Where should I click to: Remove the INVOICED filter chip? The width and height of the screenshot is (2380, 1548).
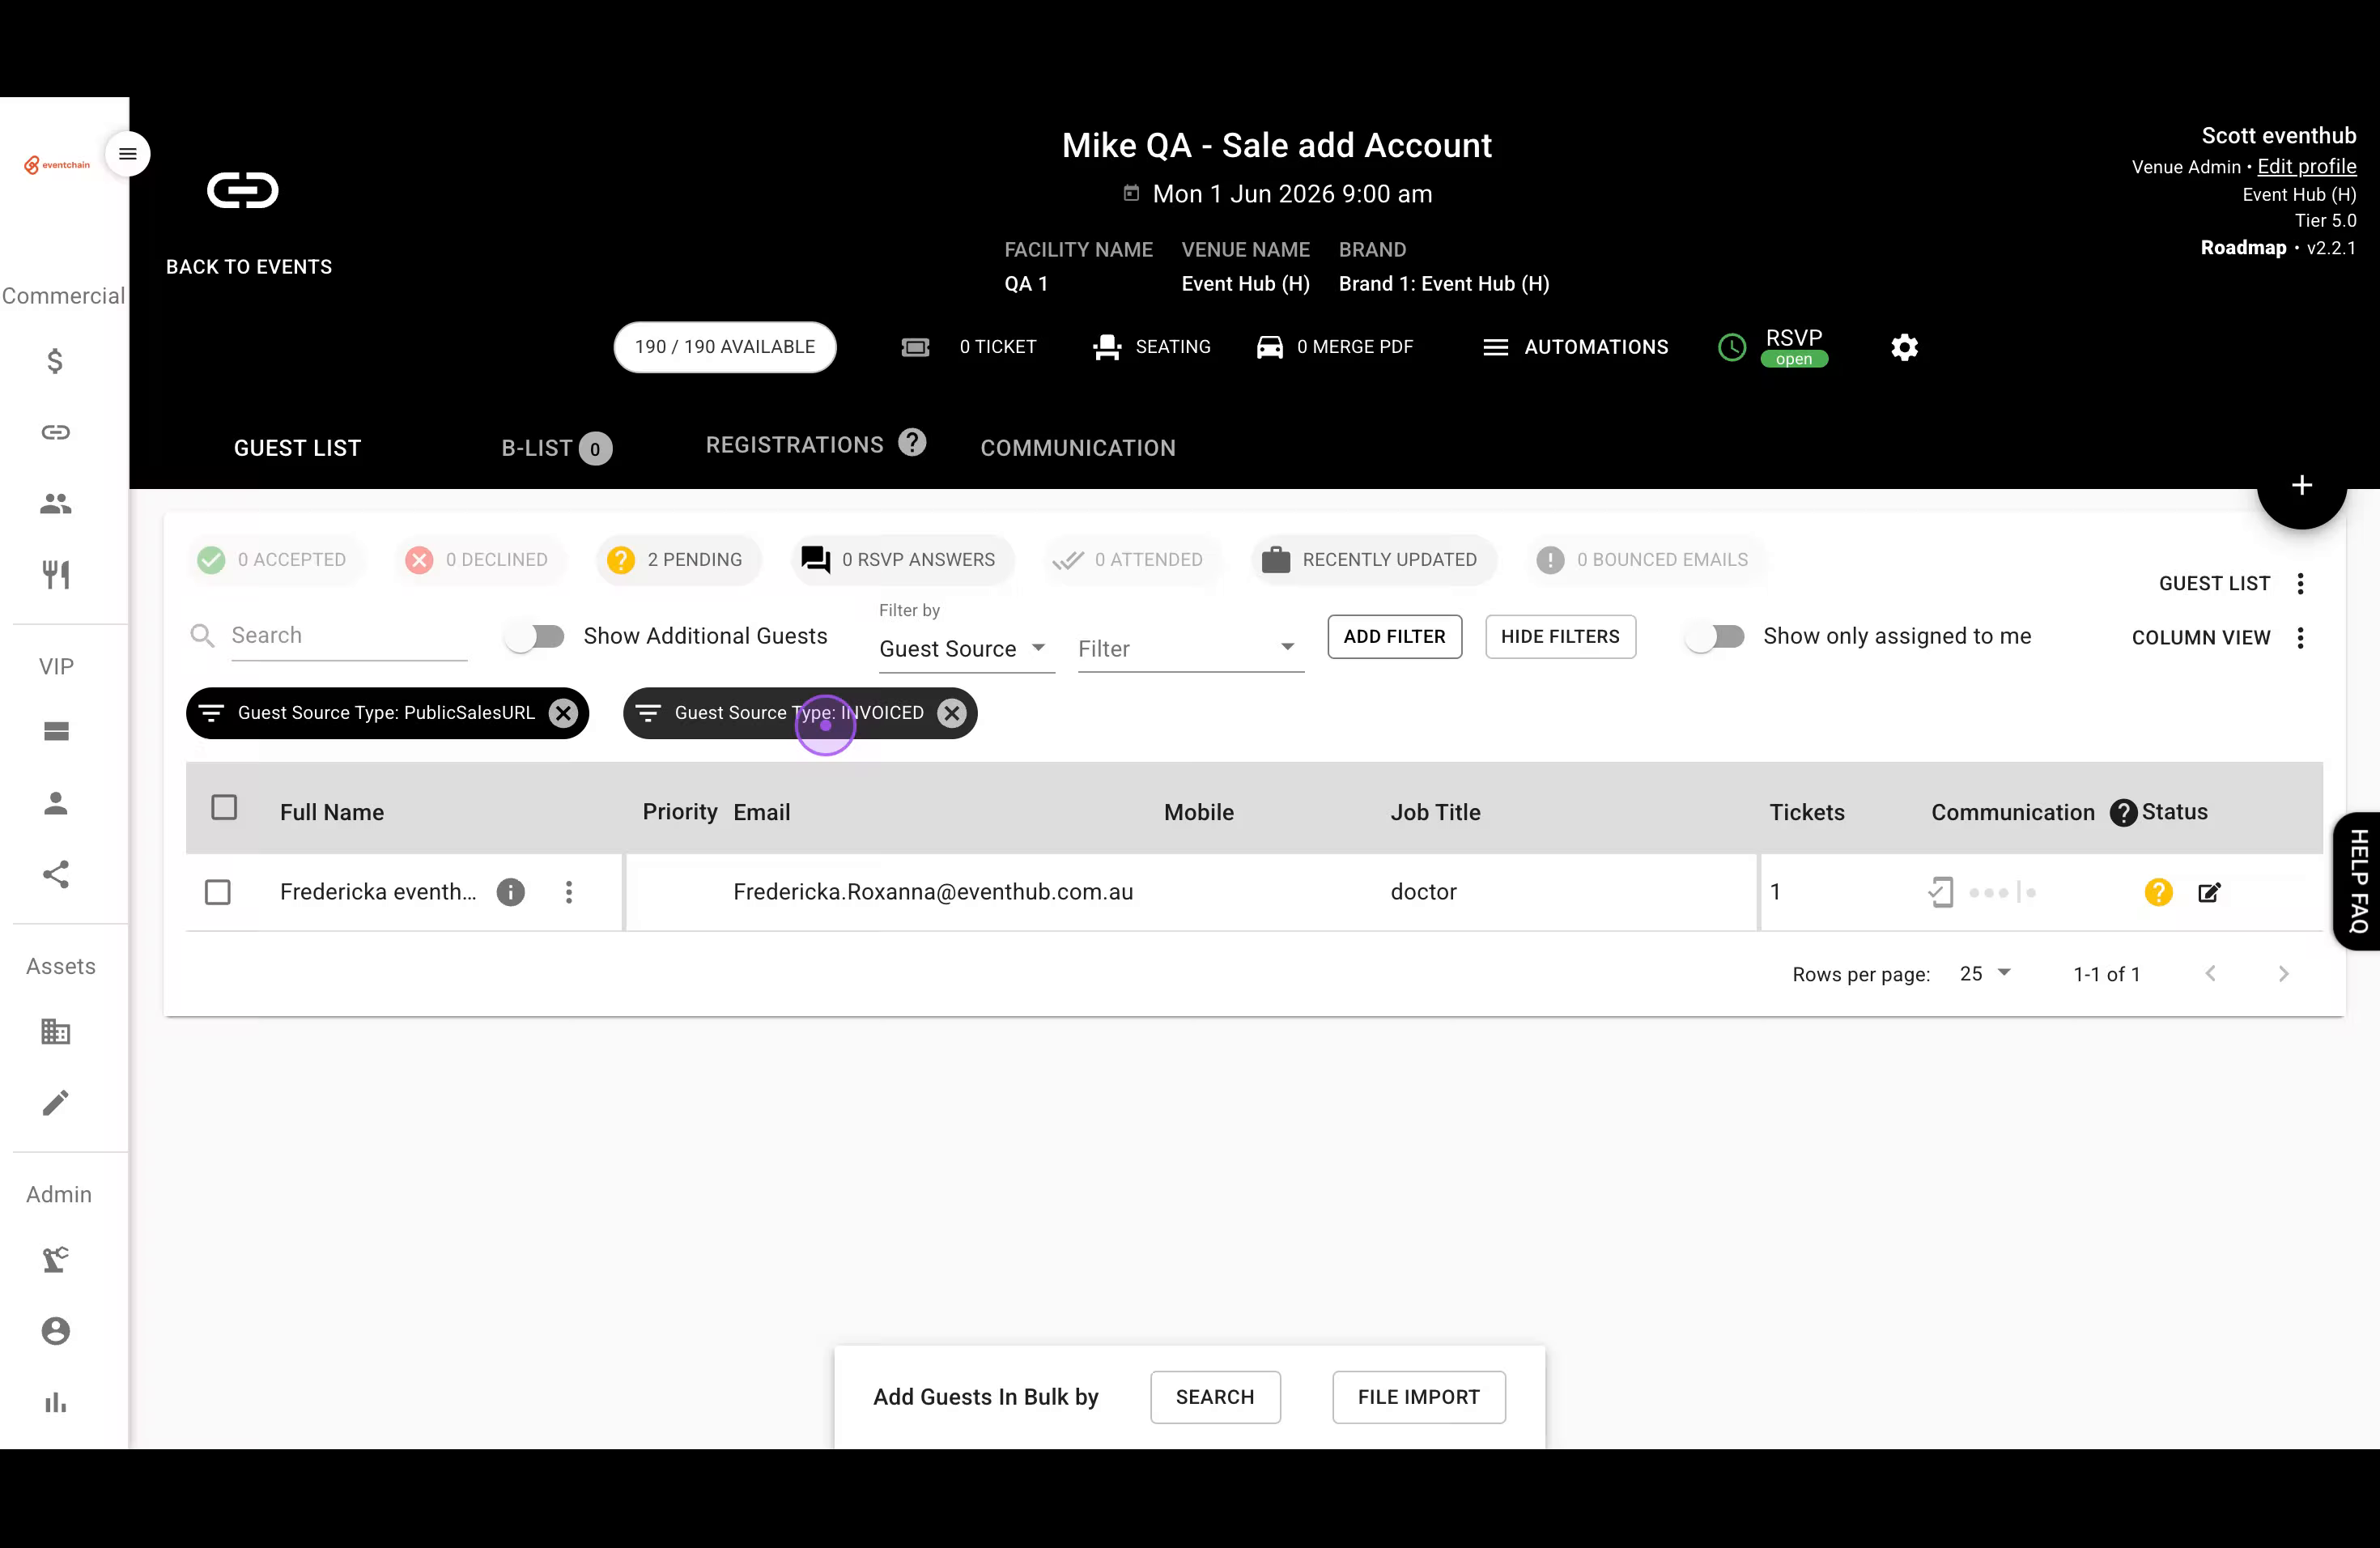coord(952,713)
